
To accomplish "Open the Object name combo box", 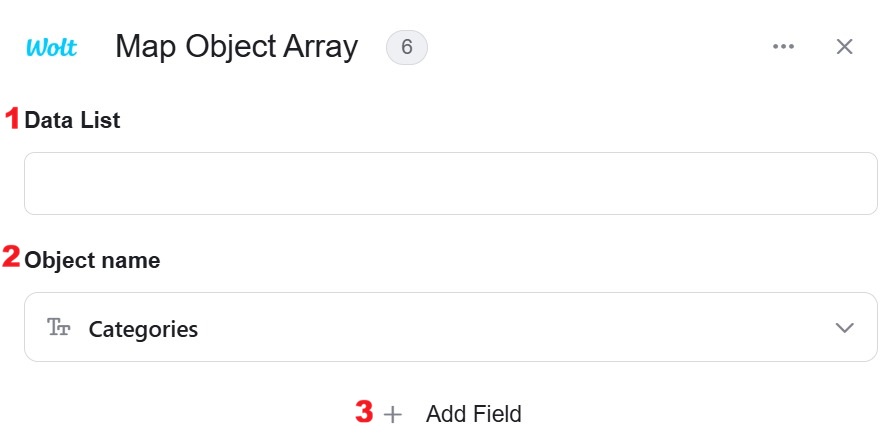I will (x=450, y=328).
